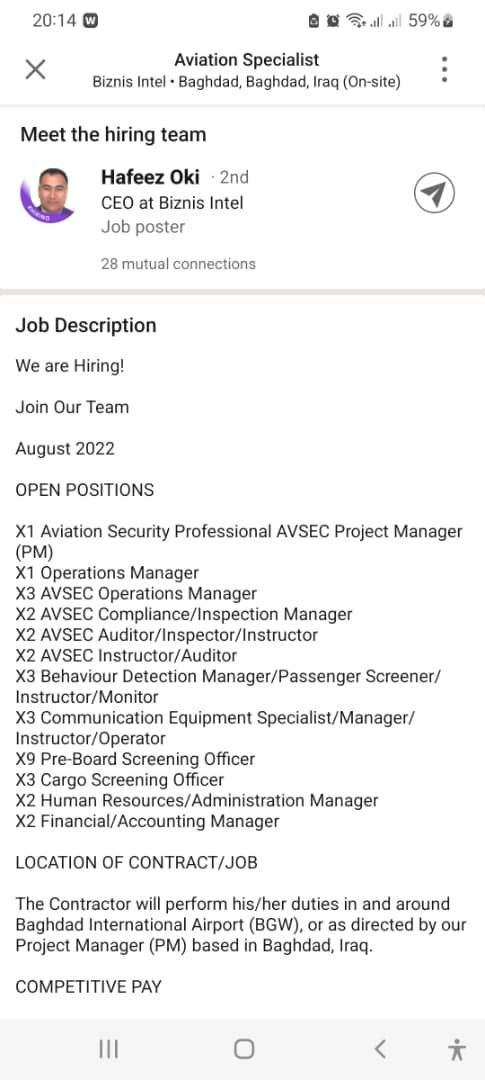Screen dimensions: 485x1080
Task: Tap the Android back arrow
Action: pos(380,1049)
